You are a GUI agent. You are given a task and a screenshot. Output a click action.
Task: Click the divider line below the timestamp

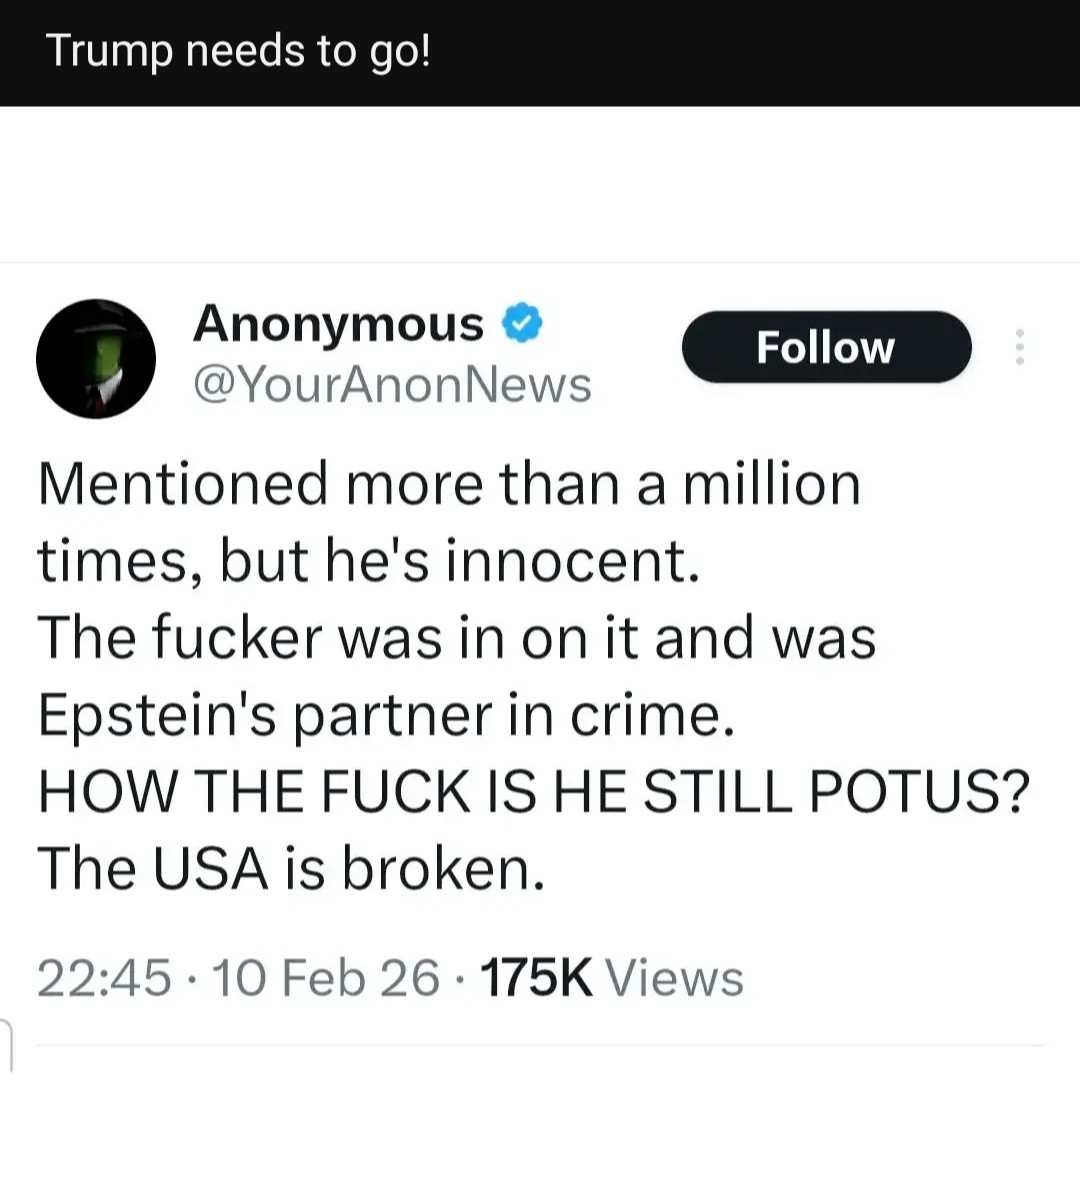click(540, 1046)
